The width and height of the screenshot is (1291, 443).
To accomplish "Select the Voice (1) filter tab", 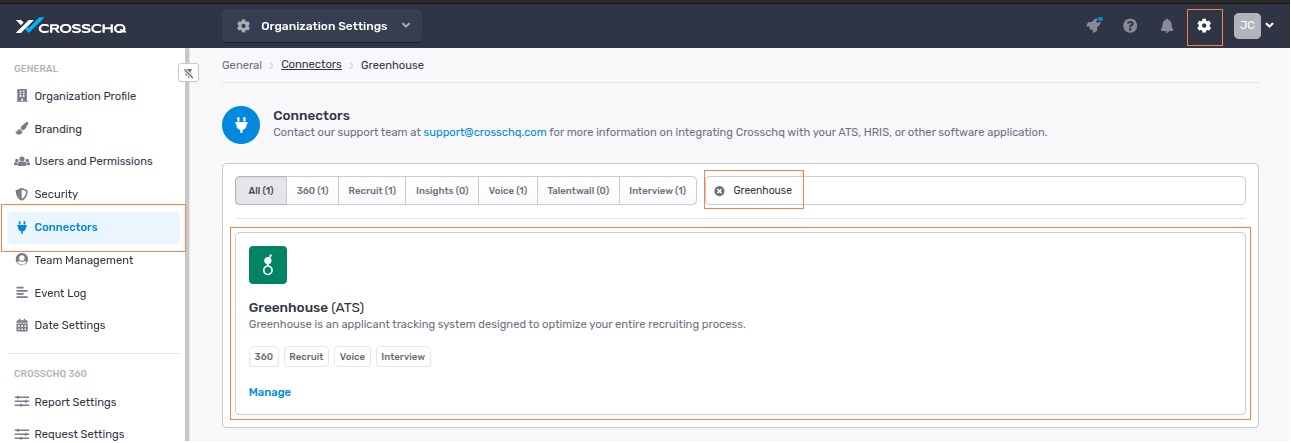I will coord(508,190).
